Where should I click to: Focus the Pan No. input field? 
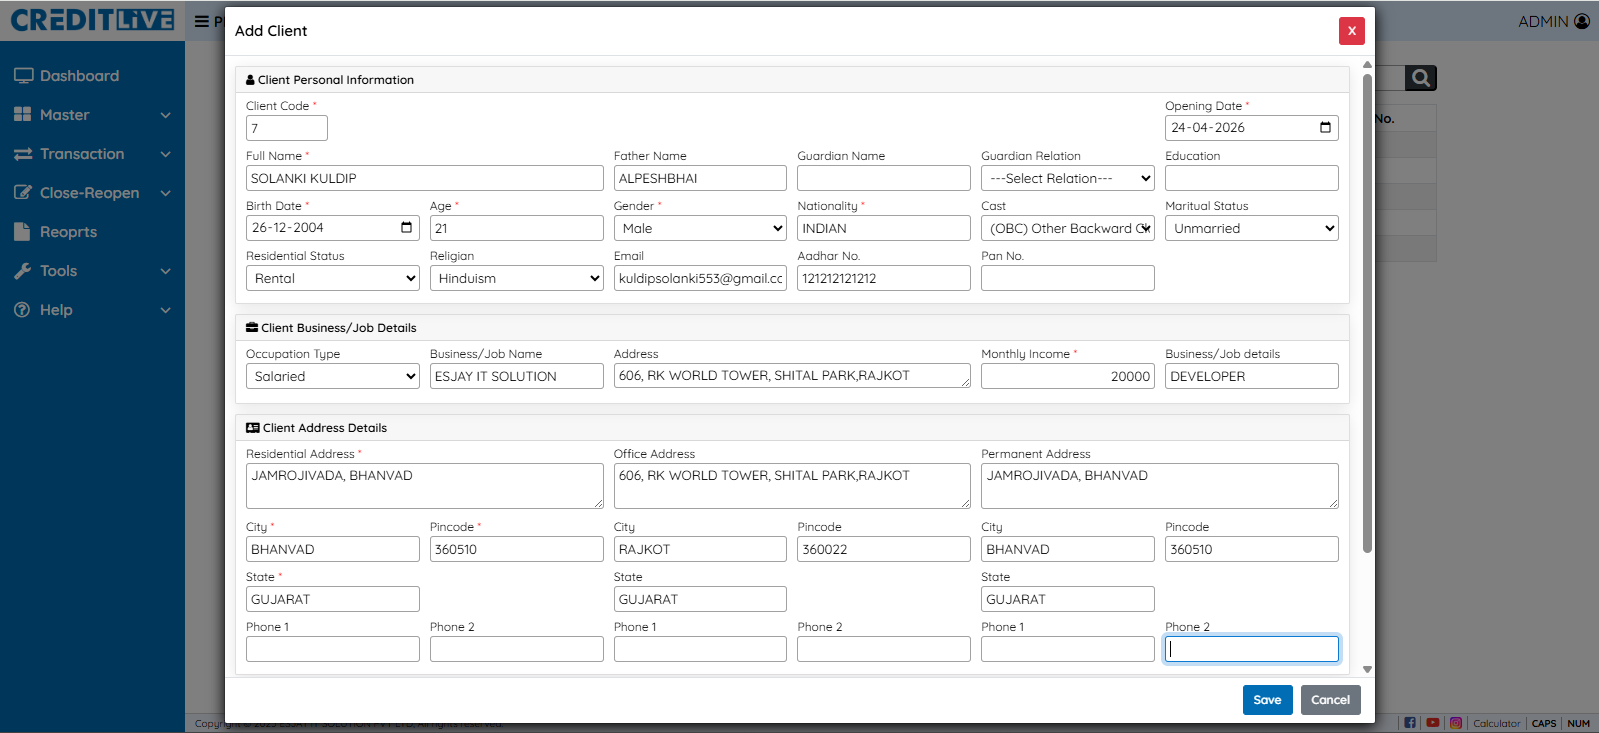[1067, 278]
